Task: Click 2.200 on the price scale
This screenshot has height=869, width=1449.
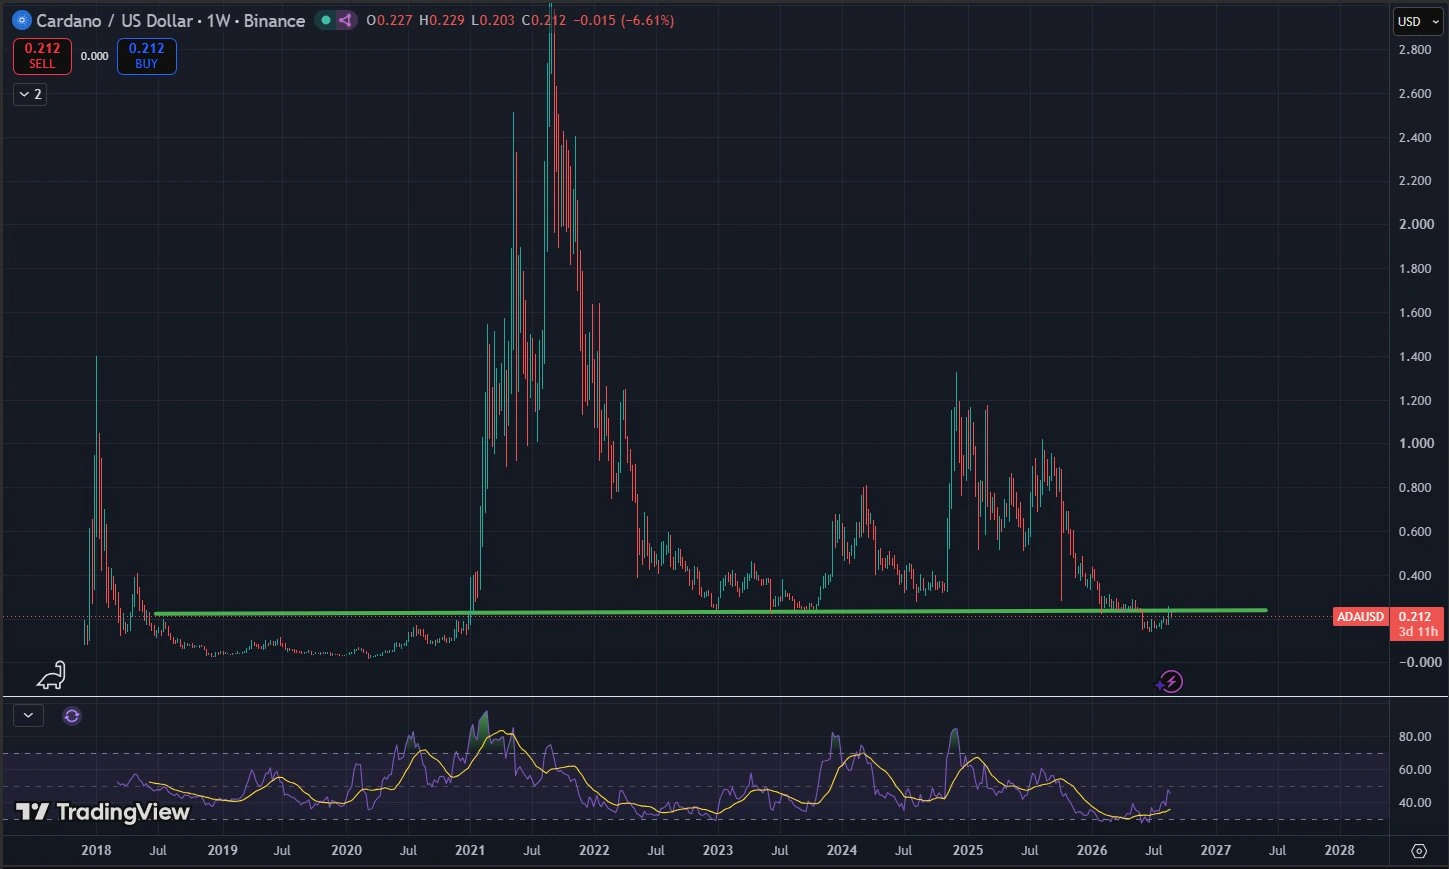Action: [x=1414, y=181]
